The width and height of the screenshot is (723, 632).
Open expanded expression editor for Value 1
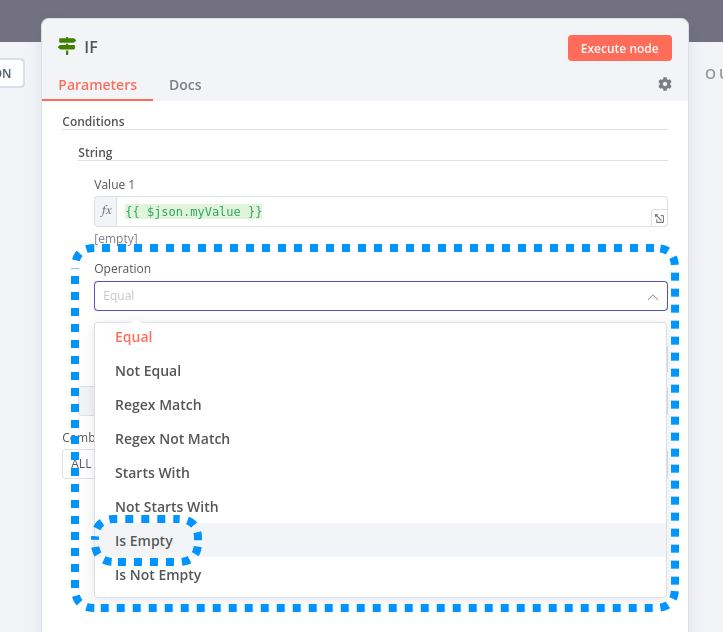pyautogui.click(x=659, y=218)
